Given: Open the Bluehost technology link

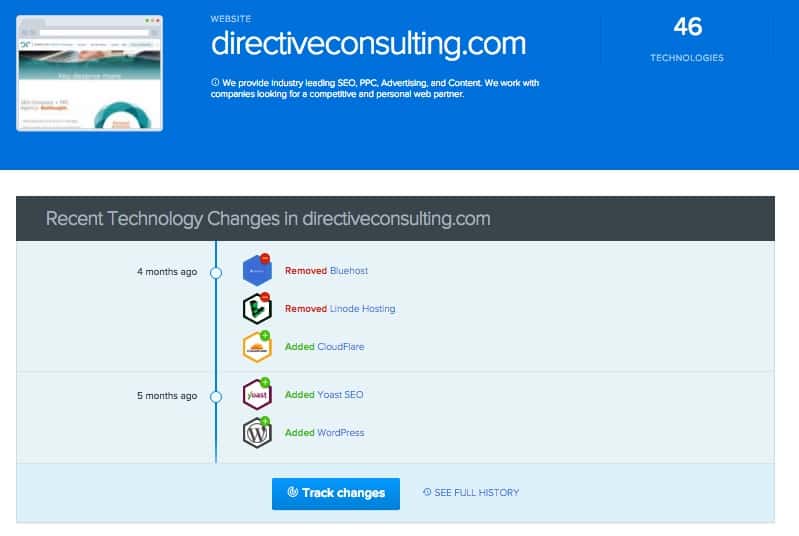Looking at the screenshot, I should point(349,271).
